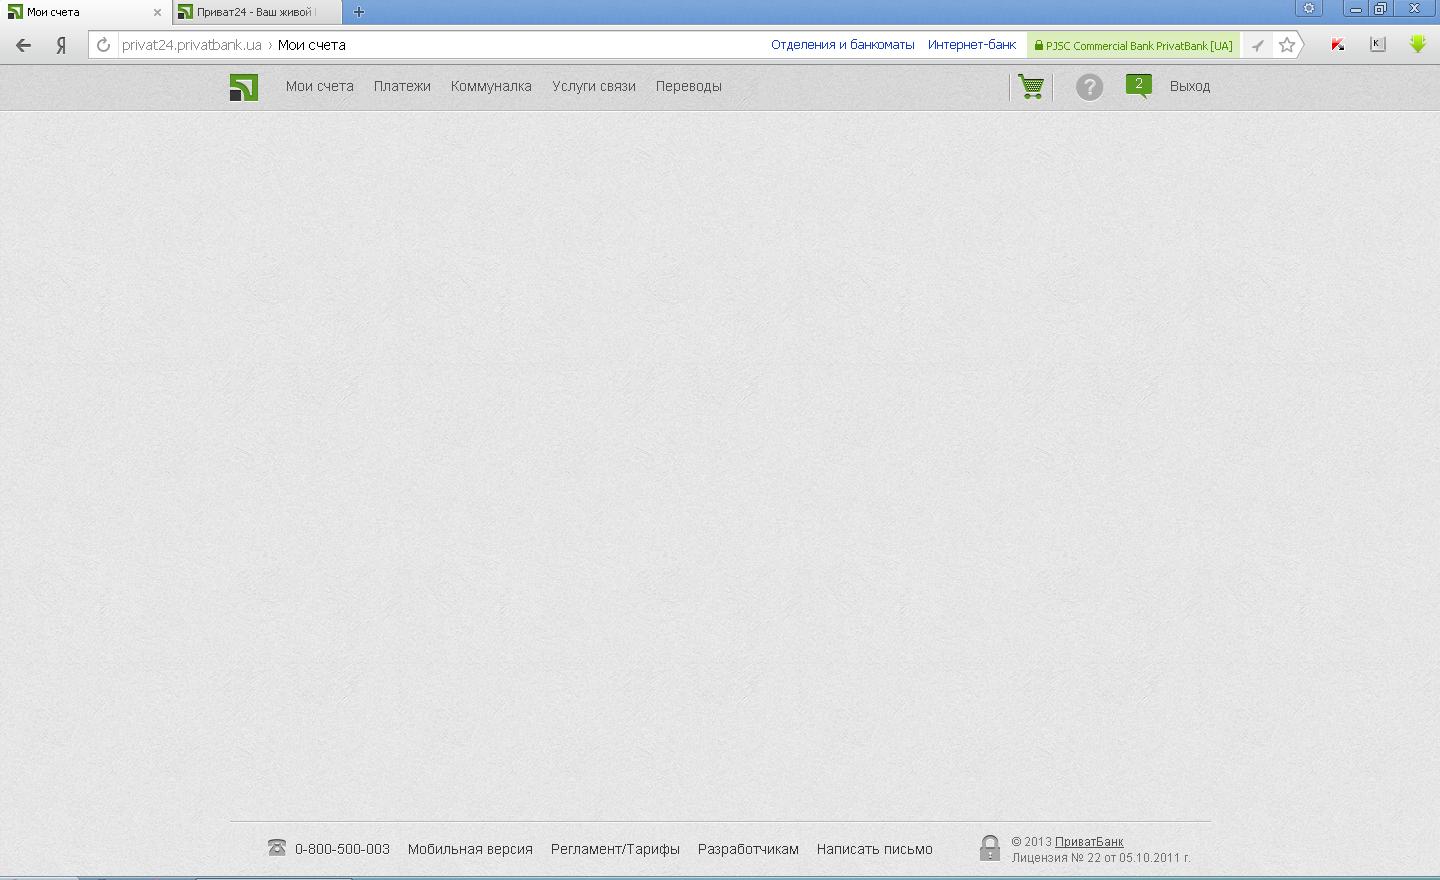
Task: Click the Yandex "Я" home button
Action: (x=61, y=45)
